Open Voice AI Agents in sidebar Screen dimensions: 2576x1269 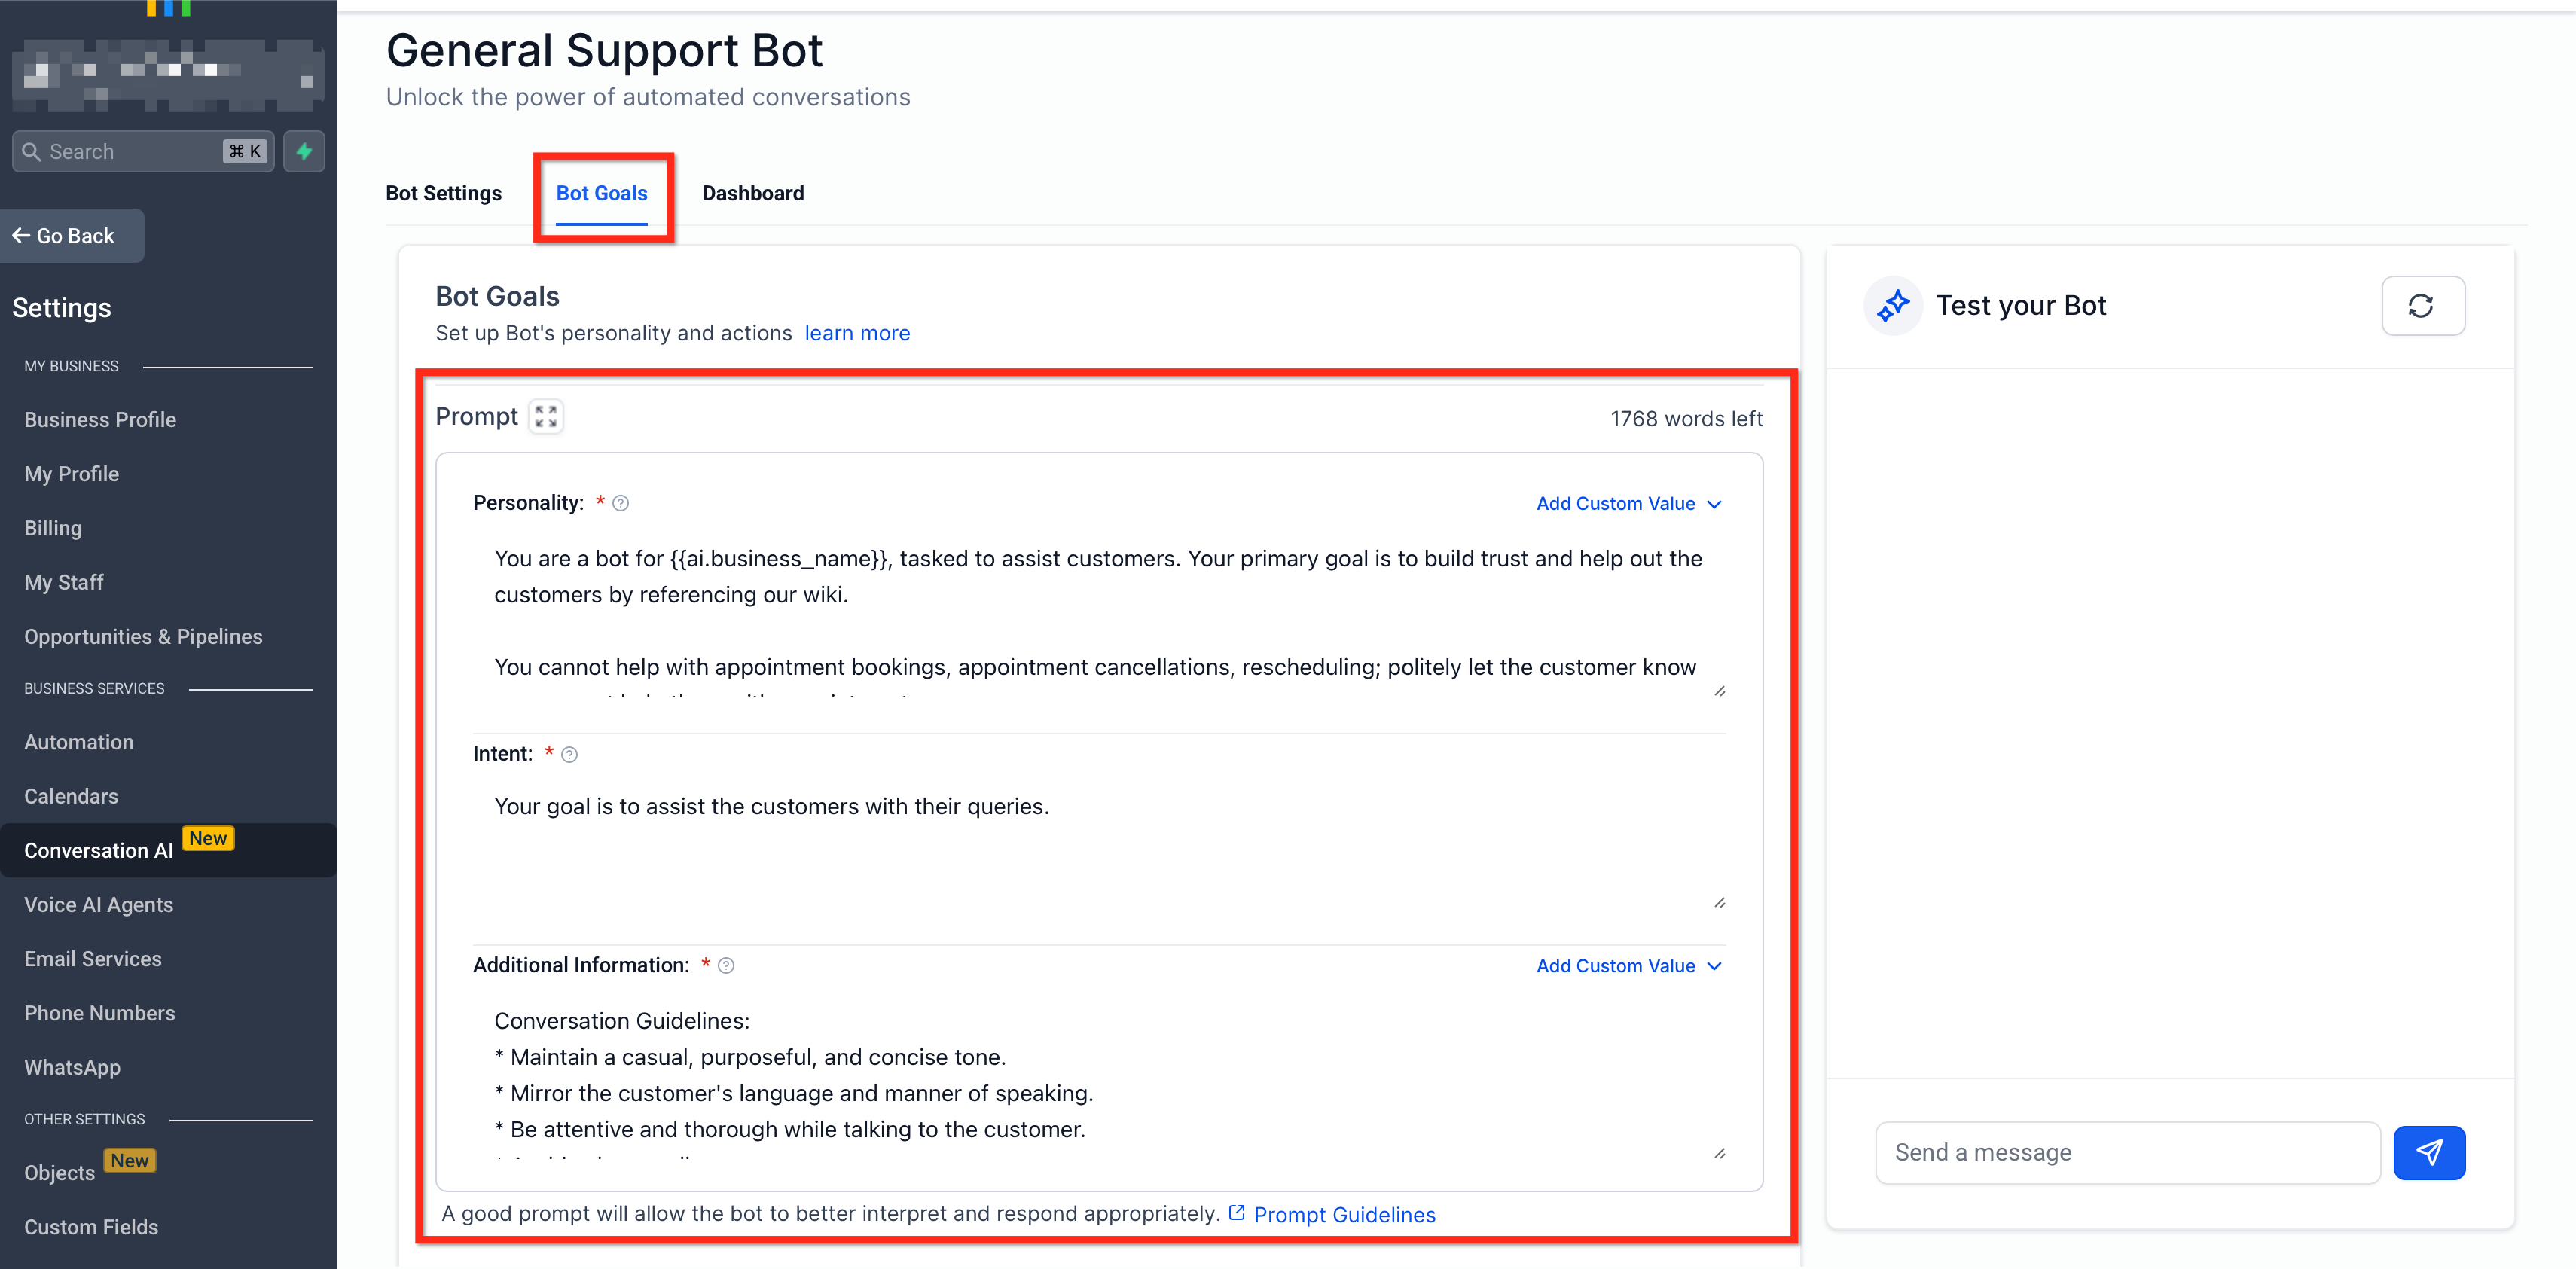[x=98, y=904]
